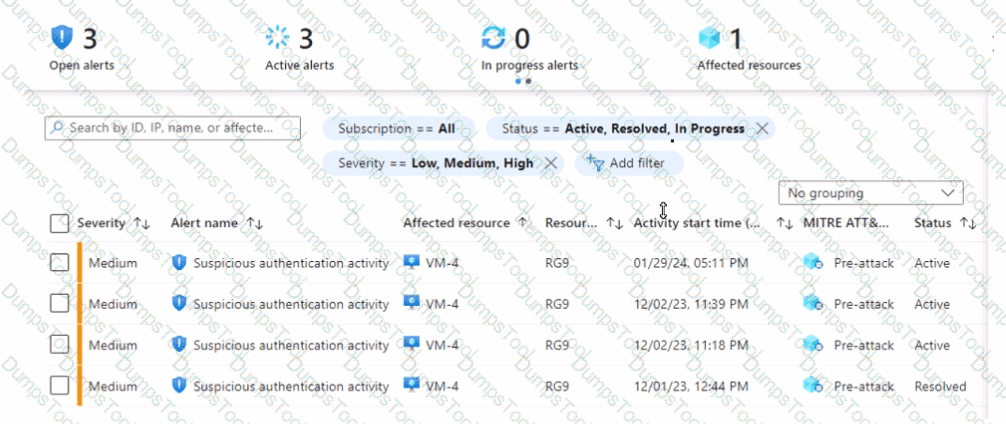Open VM-4 resource in 01/29/24 row
The width and height of the screenshot is (1006, 424).
click(x=442, y=263)
